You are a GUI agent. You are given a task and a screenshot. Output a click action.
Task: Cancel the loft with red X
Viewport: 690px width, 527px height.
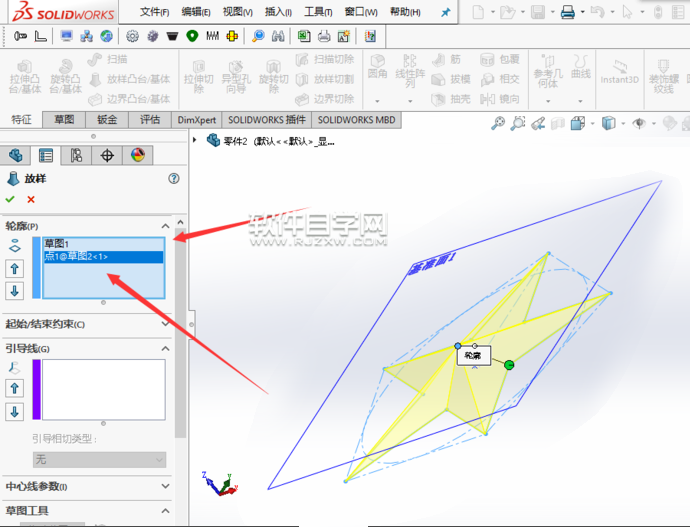click(31, 199)
